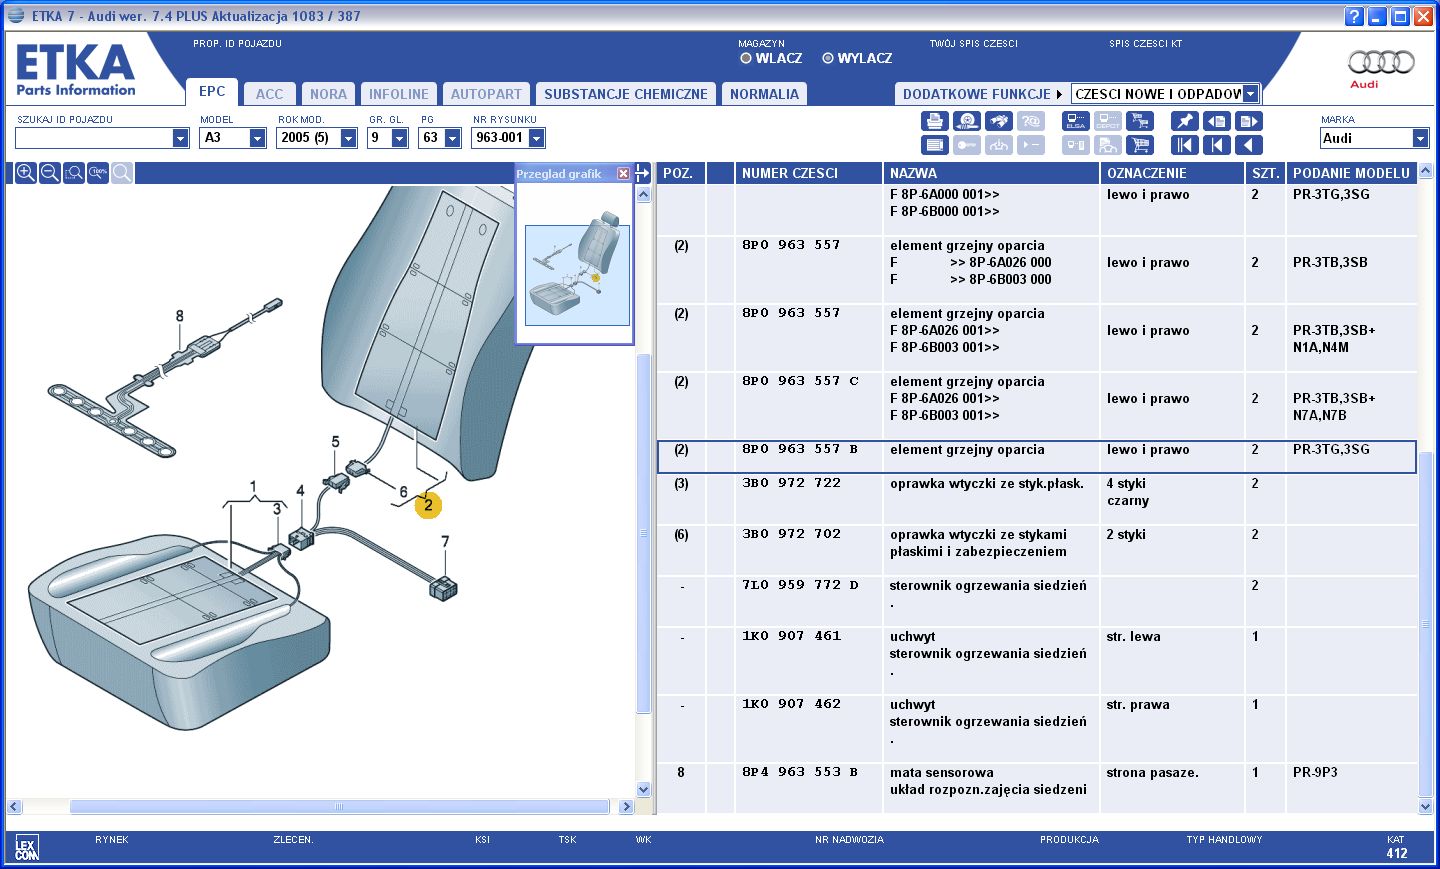Select part 8P4 963 553 B row

(x=1036, y=789)
